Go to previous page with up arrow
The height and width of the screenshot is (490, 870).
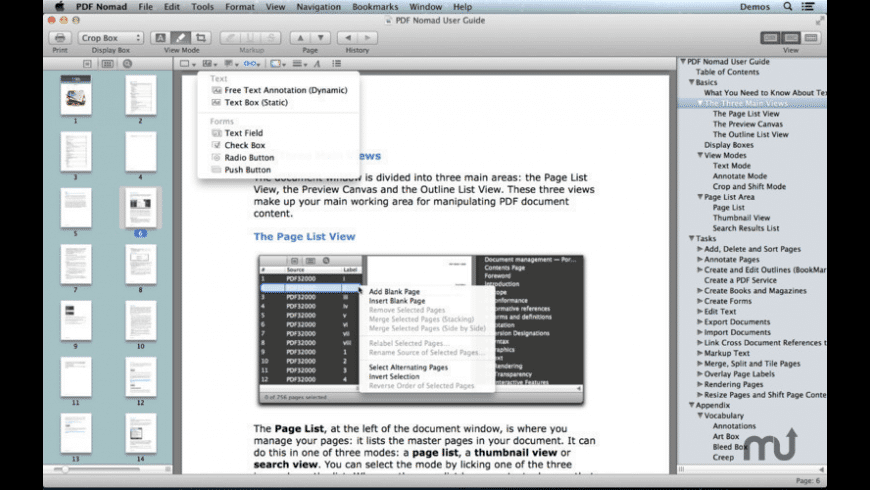pos(300,38)
